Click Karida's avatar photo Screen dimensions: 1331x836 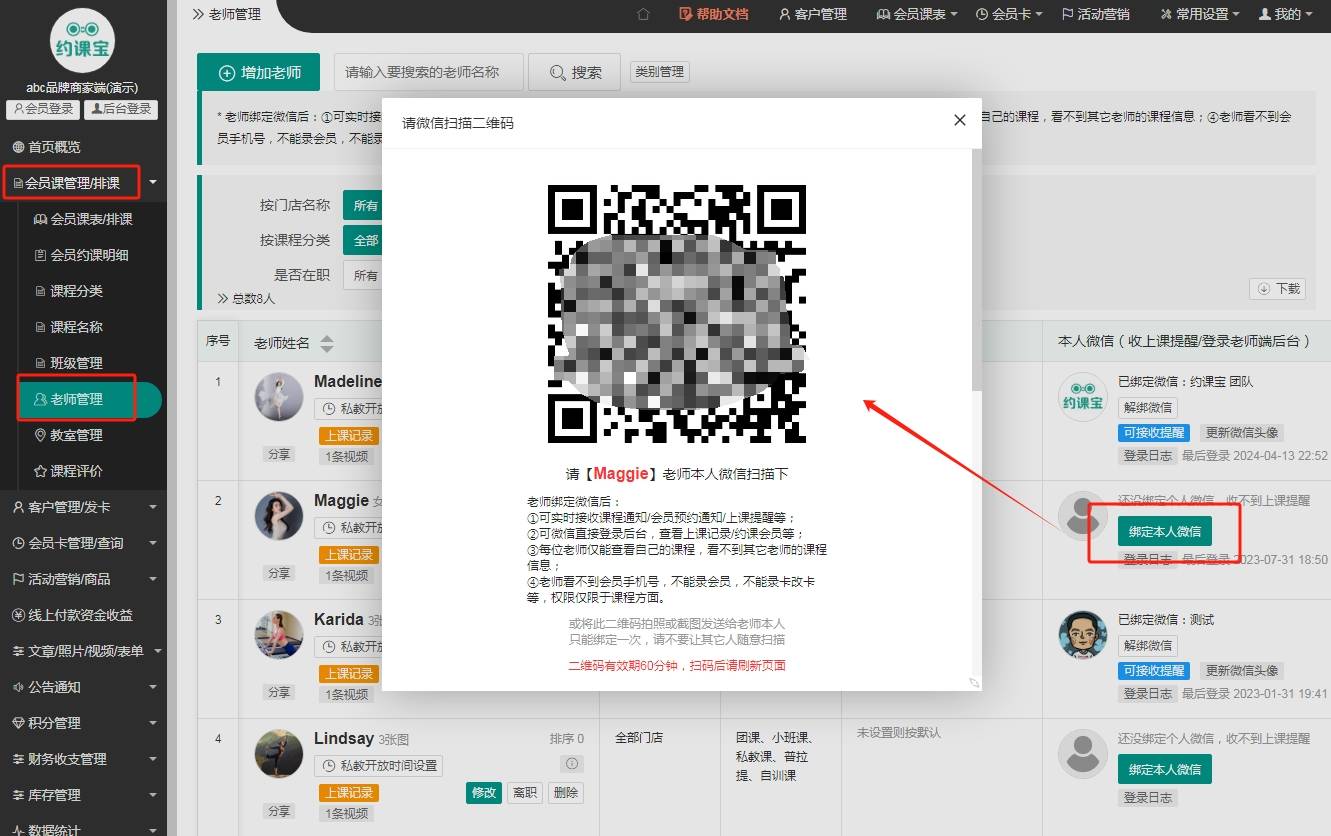[x=279, y=635]
